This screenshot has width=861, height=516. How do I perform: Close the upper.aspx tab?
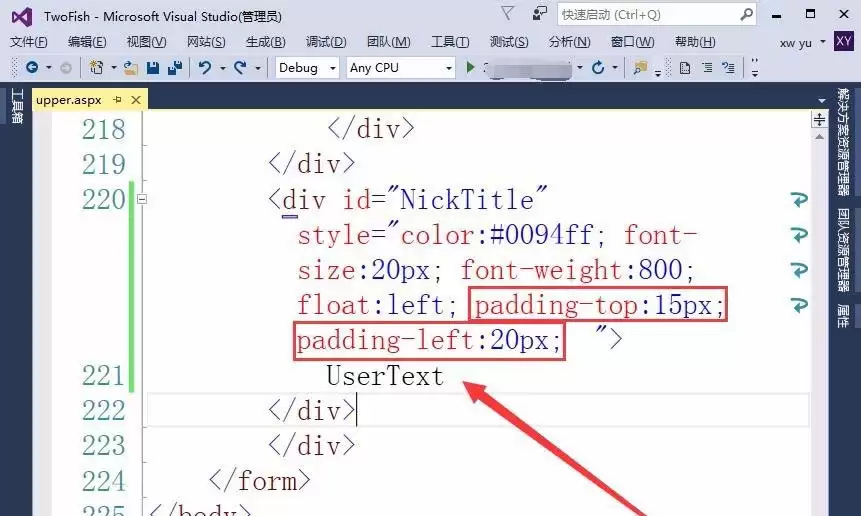(x=136, y=100)
